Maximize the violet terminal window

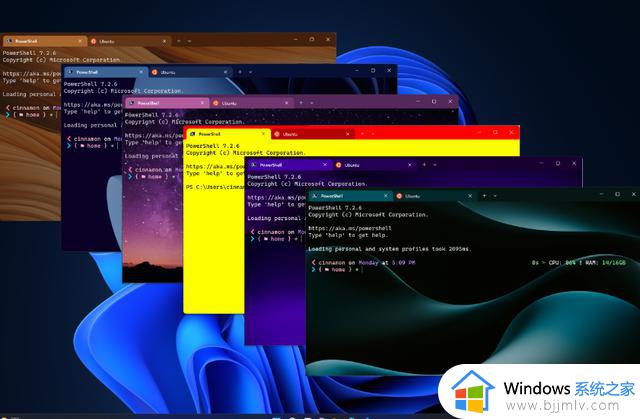(x=558, y=163)
